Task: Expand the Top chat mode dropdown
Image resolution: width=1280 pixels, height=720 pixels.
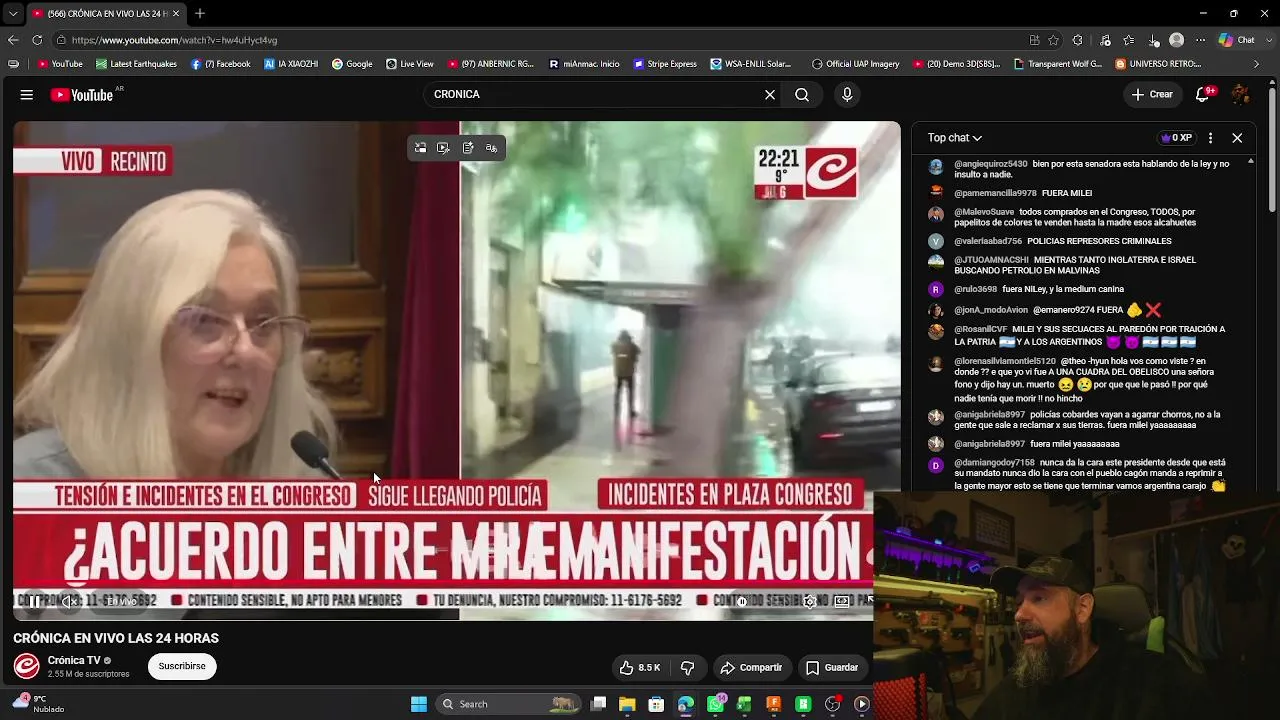Action: coord(955,138)
